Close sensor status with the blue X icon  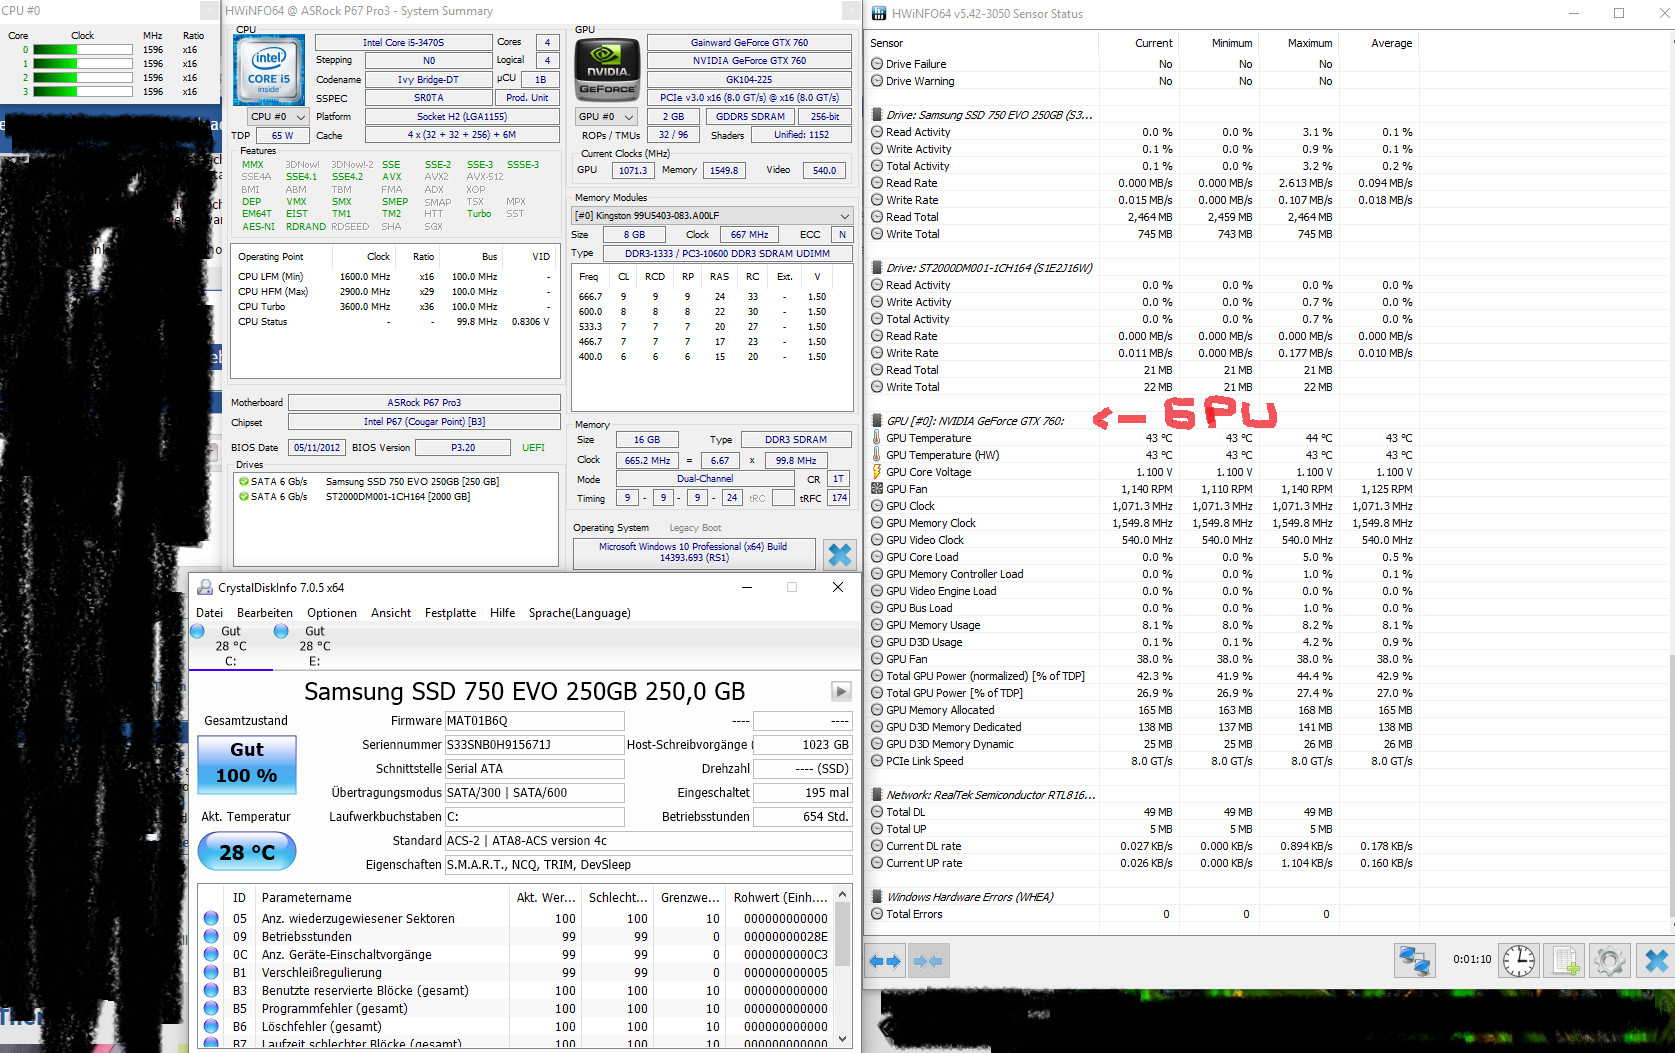pyautogui.click(x=1656, y=960)
